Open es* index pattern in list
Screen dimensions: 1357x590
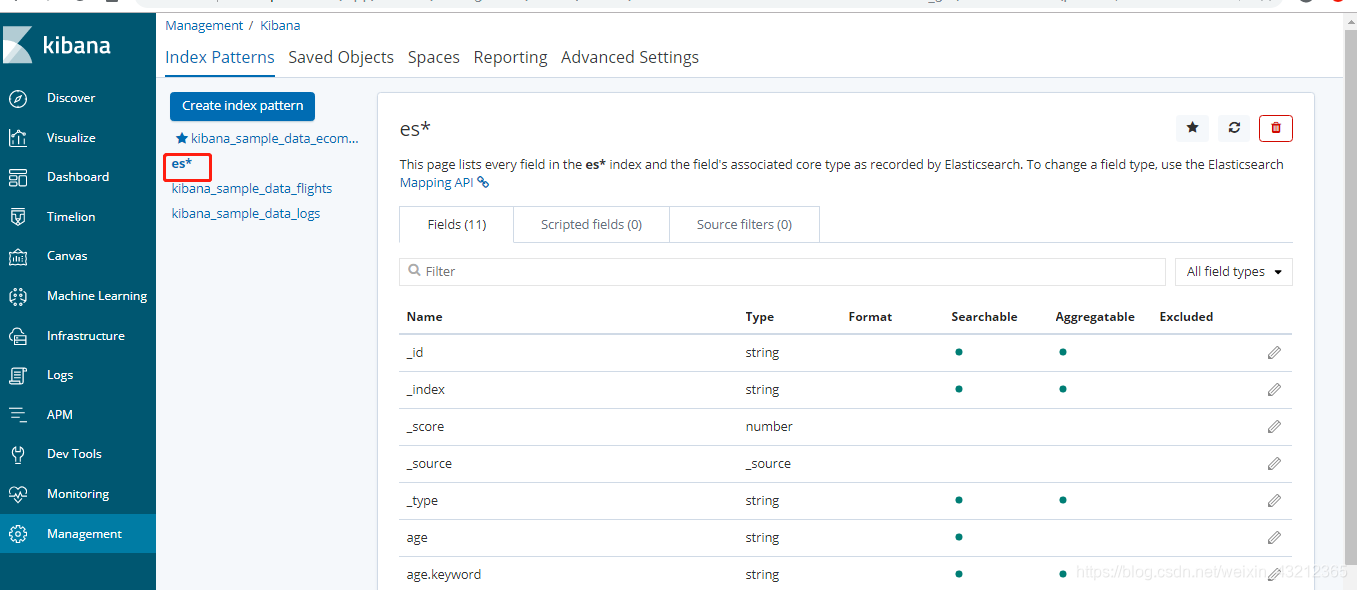[181, 163]
